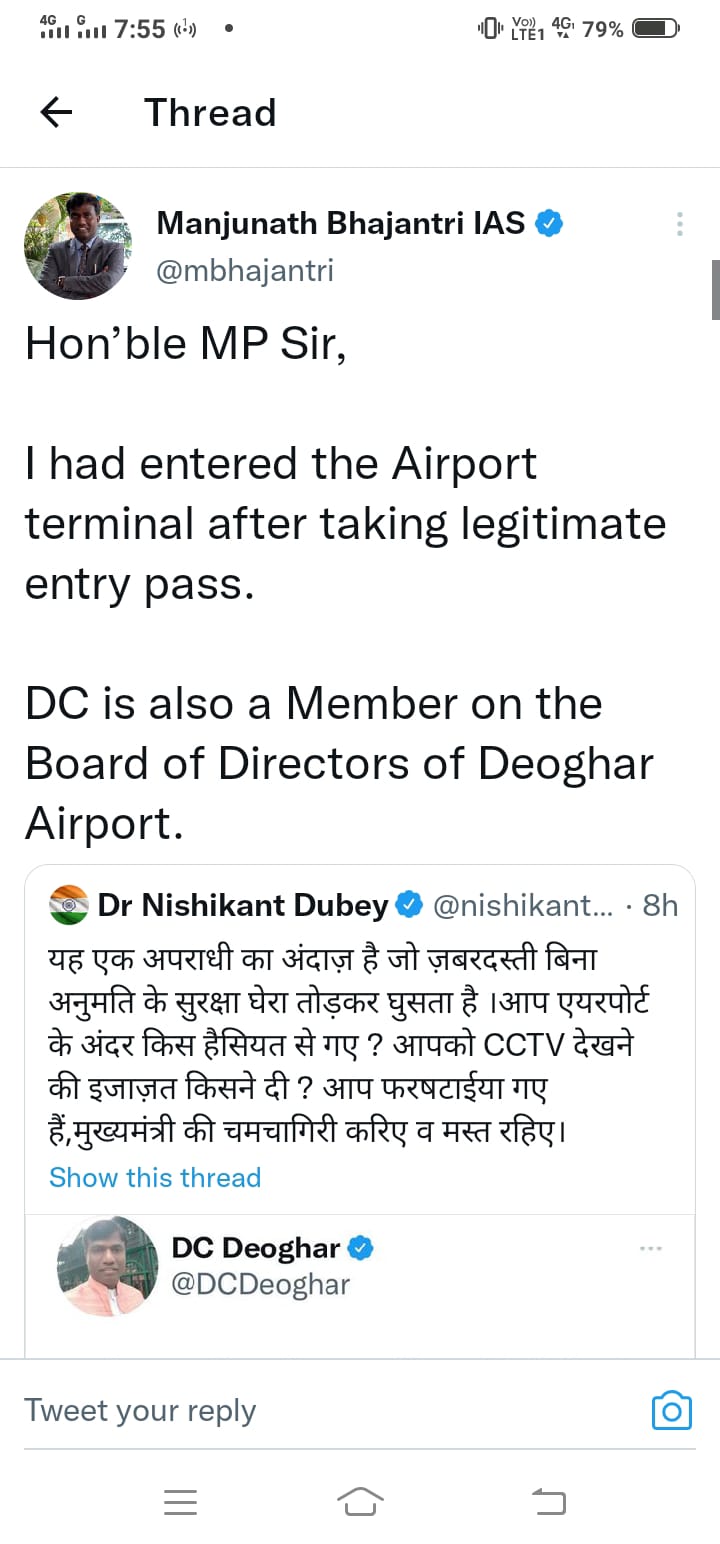The height and width of the screenshot is (1544, 720).
Task: Open DC Deoghar profile picture
Action: click(x=108, y=1266)
